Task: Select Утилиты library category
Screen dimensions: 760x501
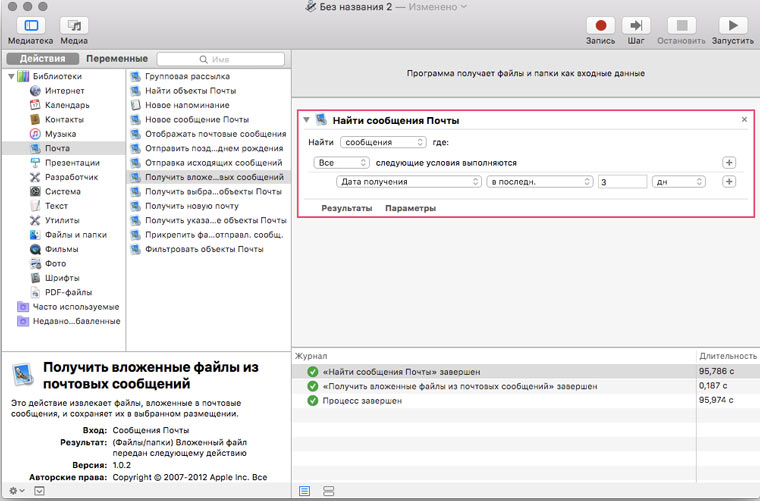Action: point(62,220)
